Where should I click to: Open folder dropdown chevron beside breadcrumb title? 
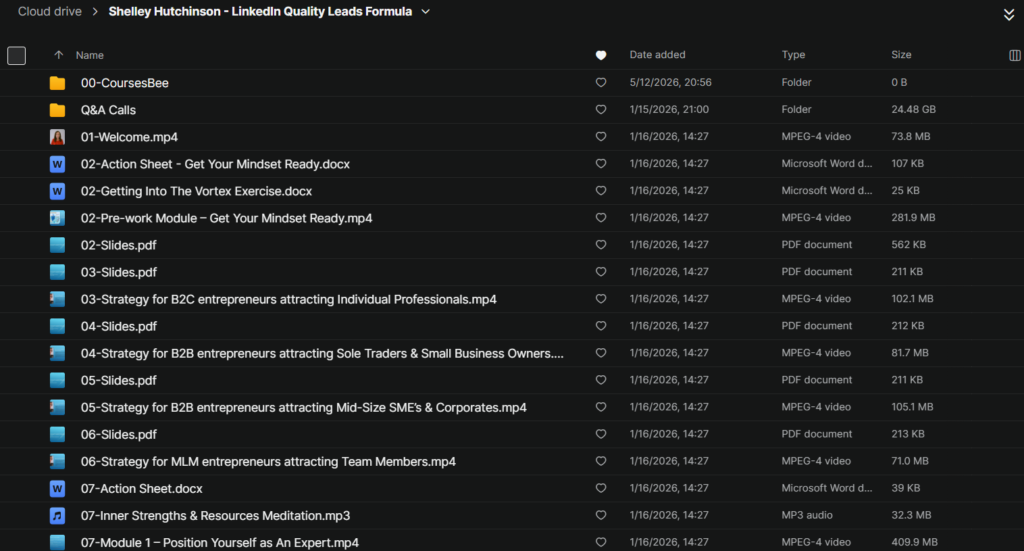pyautogui.click(x=426, y=12)
